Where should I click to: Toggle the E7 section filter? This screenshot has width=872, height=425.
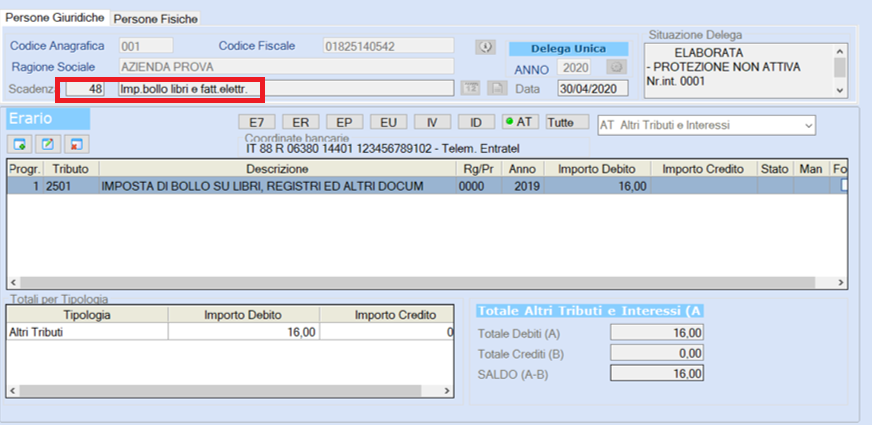coord(255,122)
